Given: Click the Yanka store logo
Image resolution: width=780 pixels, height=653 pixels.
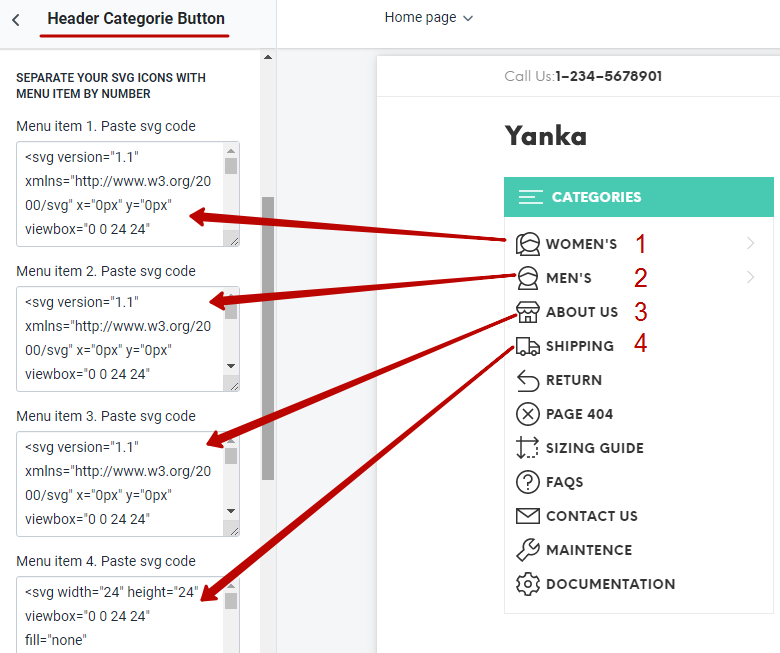Looking at the screenshot, I should (x=545, y=136).
